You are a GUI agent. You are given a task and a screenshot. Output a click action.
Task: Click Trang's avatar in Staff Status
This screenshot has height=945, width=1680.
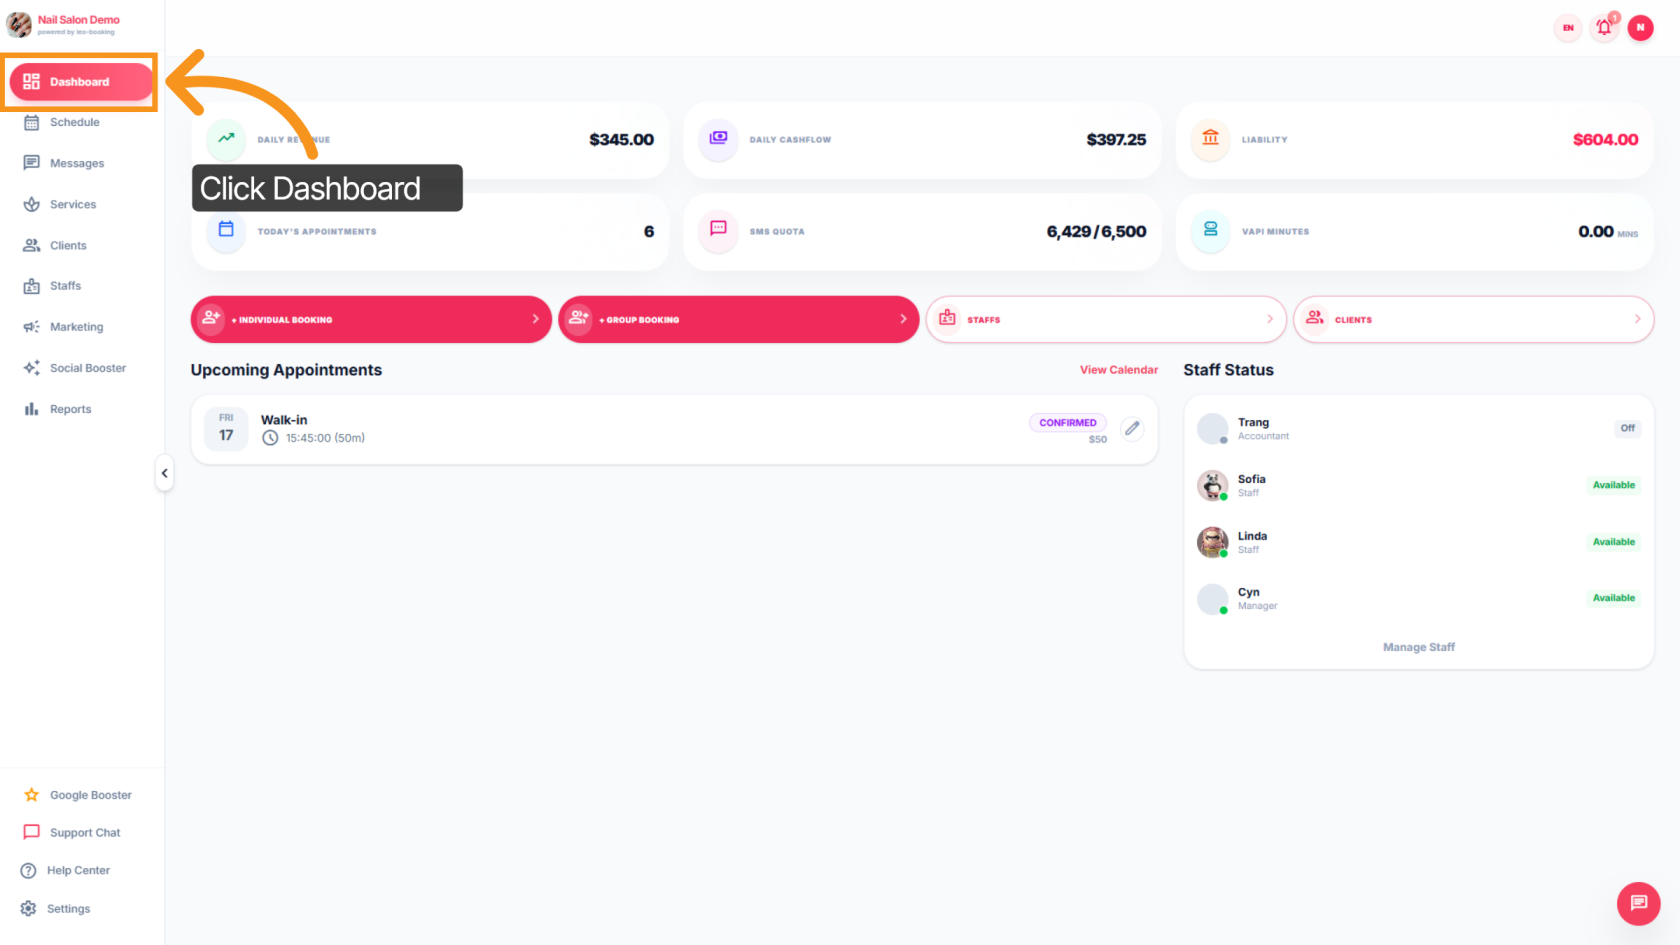[1212, 429]
